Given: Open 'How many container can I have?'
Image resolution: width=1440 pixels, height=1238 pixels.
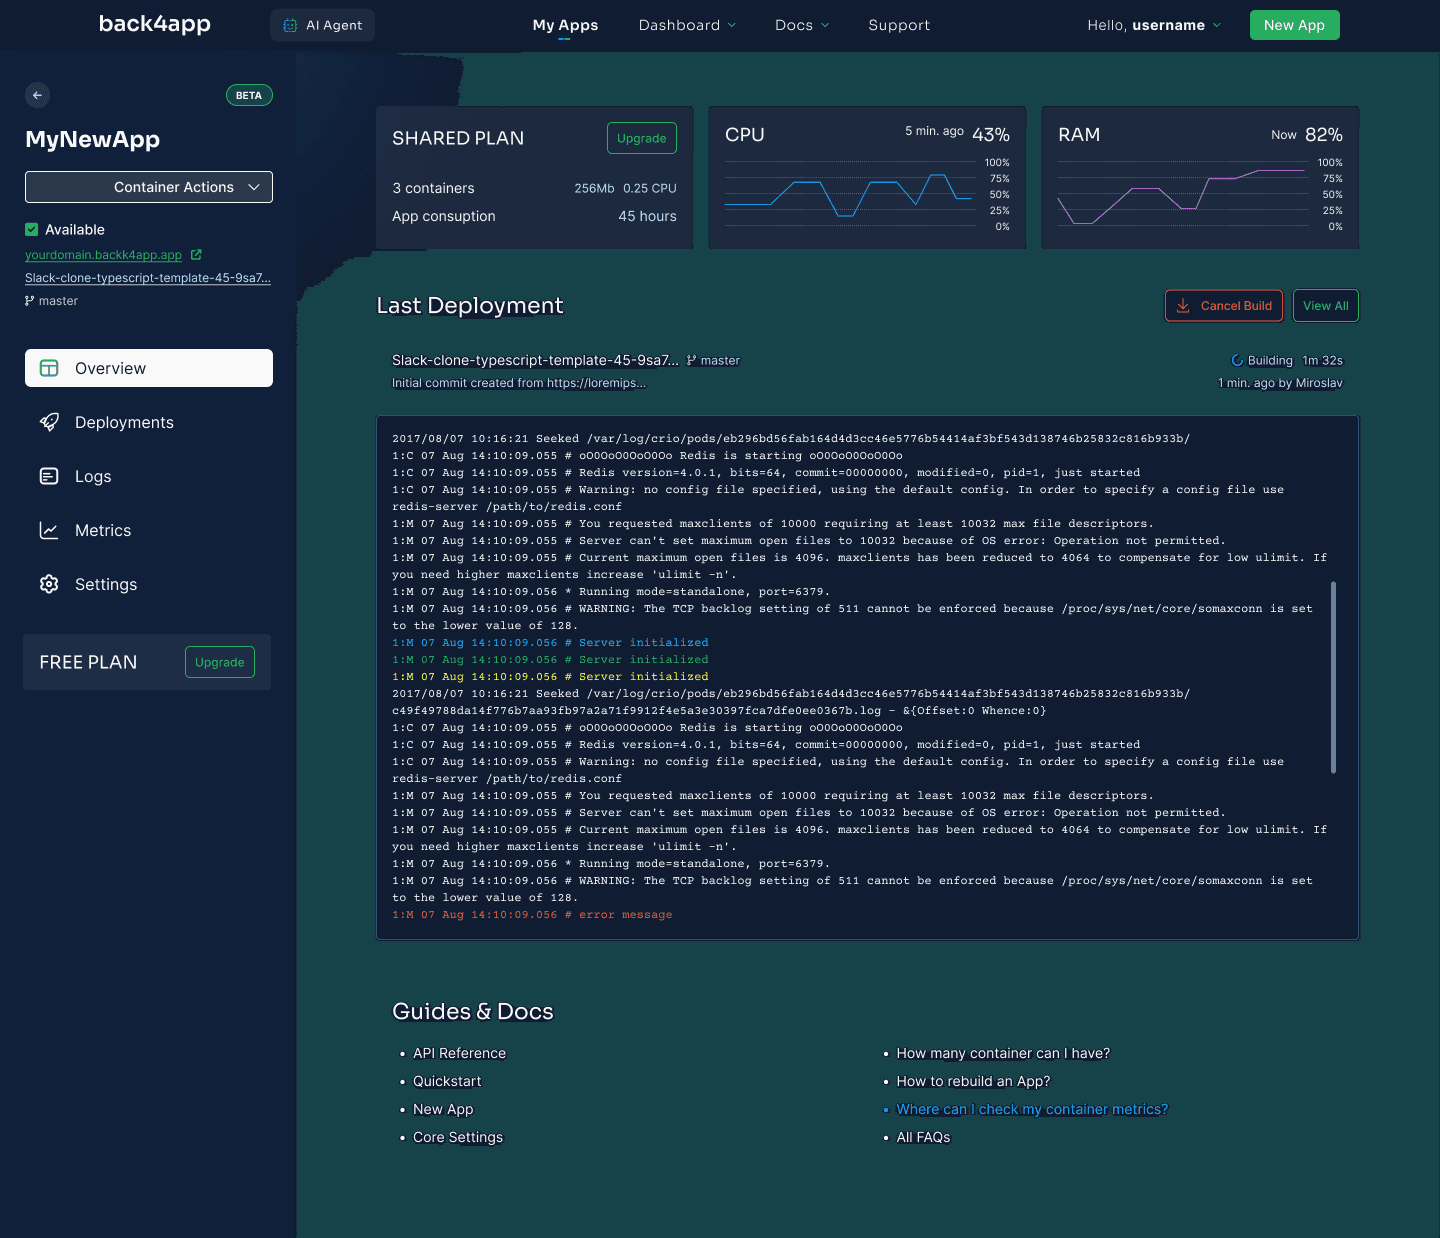Looking at the screenshot, I should pyautogui.click(x=1003, y=1053).
